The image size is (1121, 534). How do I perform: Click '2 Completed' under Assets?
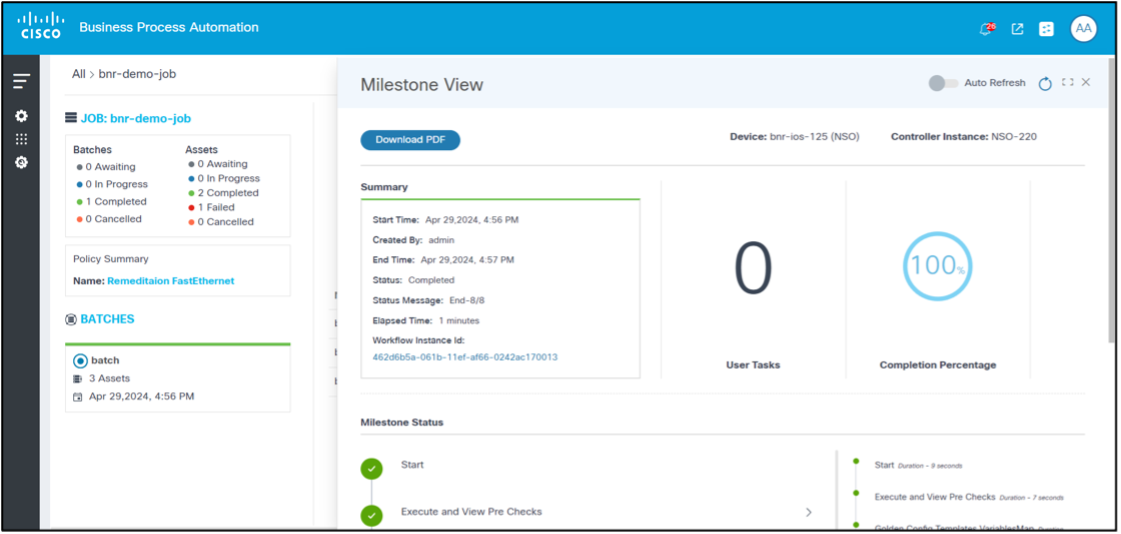[x=228, y=193]
